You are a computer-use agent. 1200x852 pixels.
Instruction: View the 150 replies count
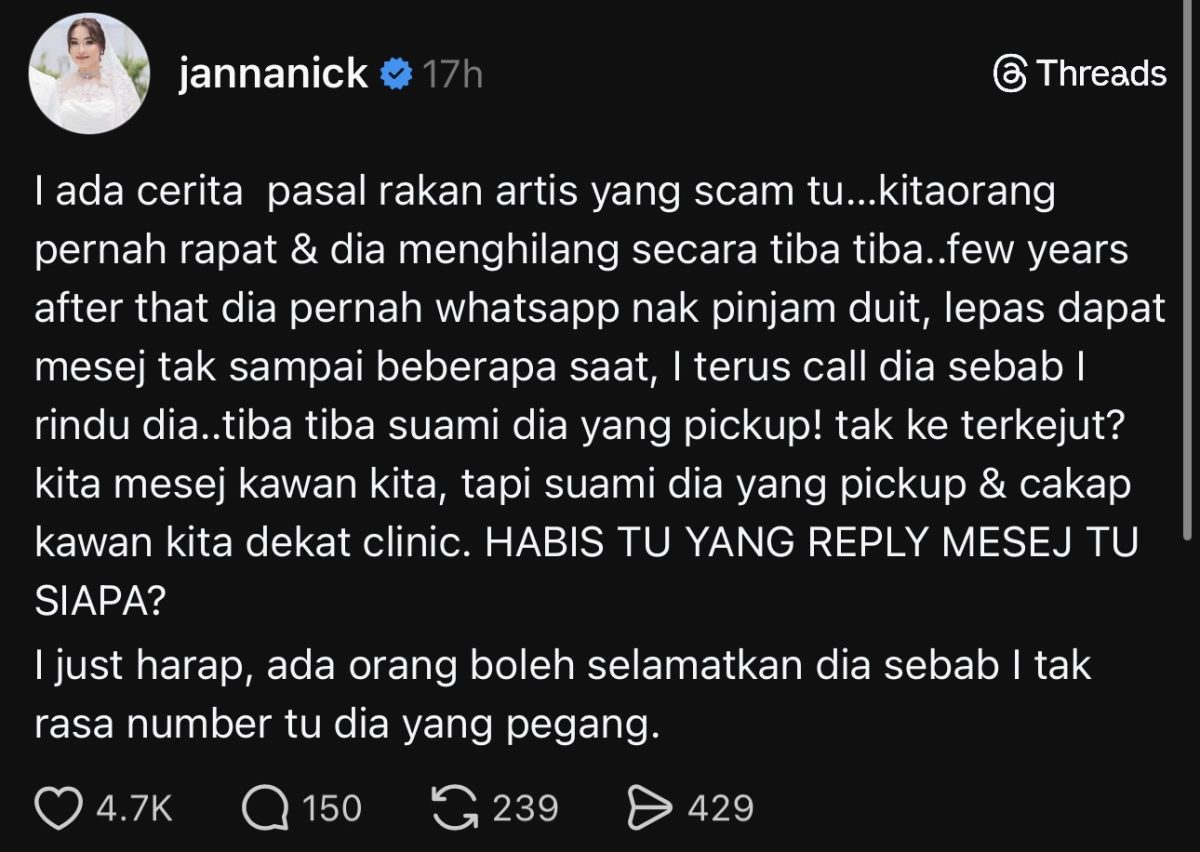332,808
